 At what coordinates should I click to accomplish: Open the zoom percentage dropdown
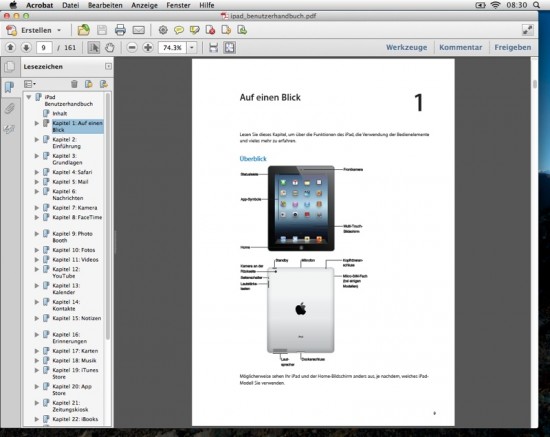(192, 47)
